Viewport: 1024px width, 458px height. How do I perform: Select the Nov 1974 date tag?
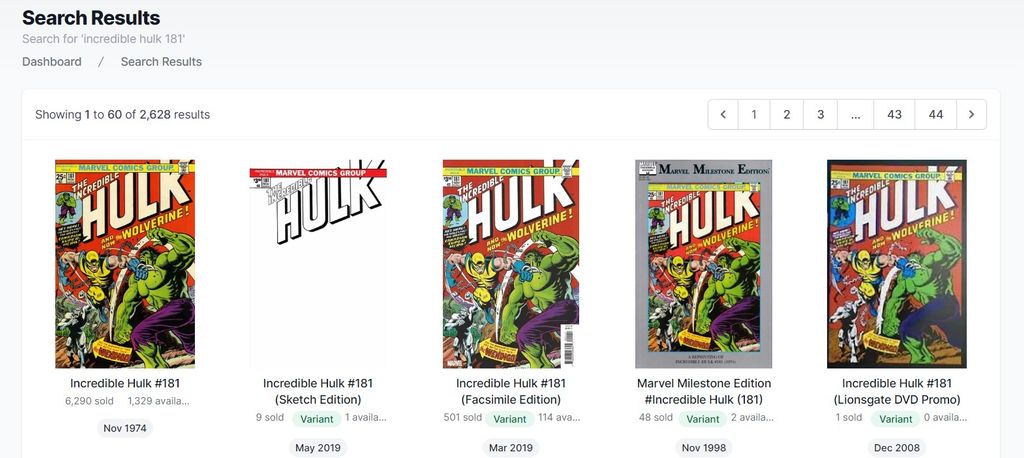point(125,429)
